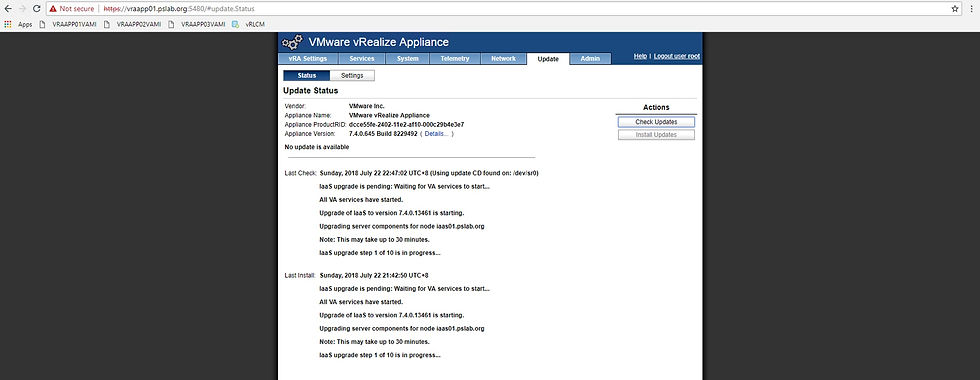Switch to the vRA Settings tab
980x380 pixels.
click(x=308, y=59)
